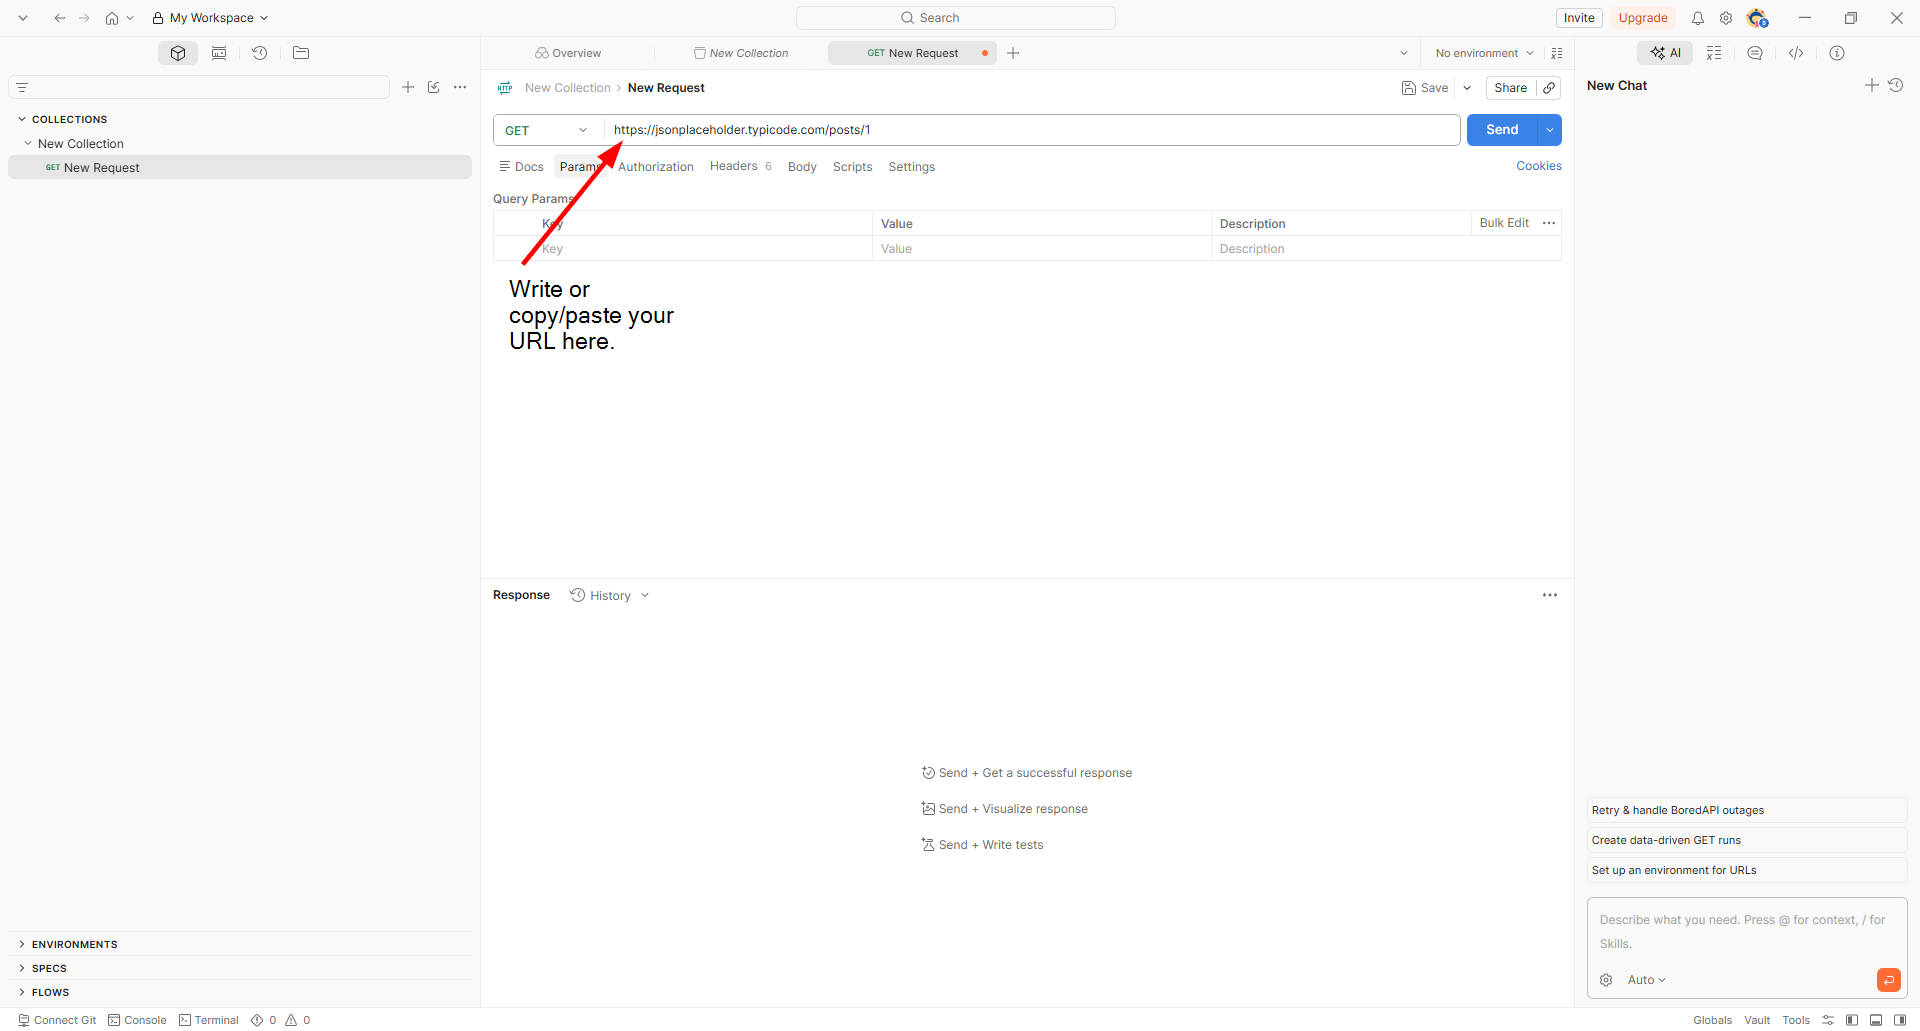
Task: Open notifications bell
Action: (x=1698, y=18)
